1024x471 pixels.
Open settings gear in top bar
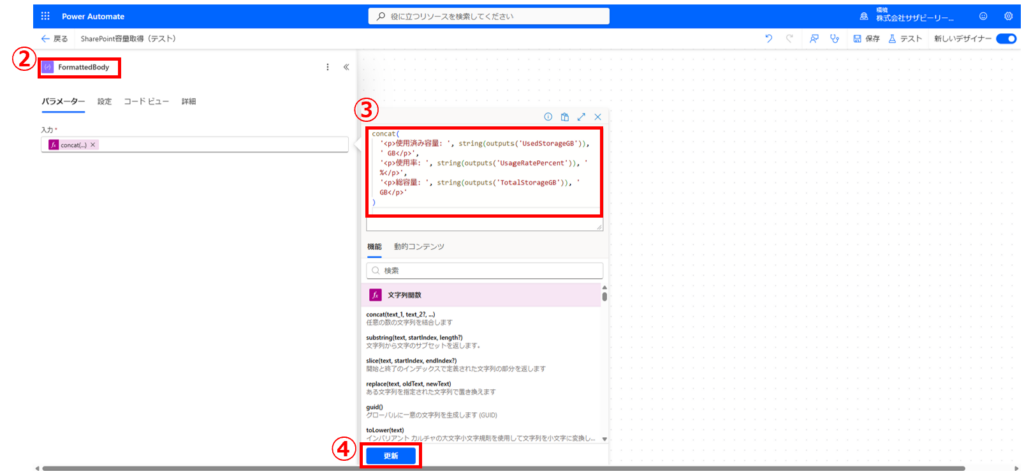click(1007, 16)
